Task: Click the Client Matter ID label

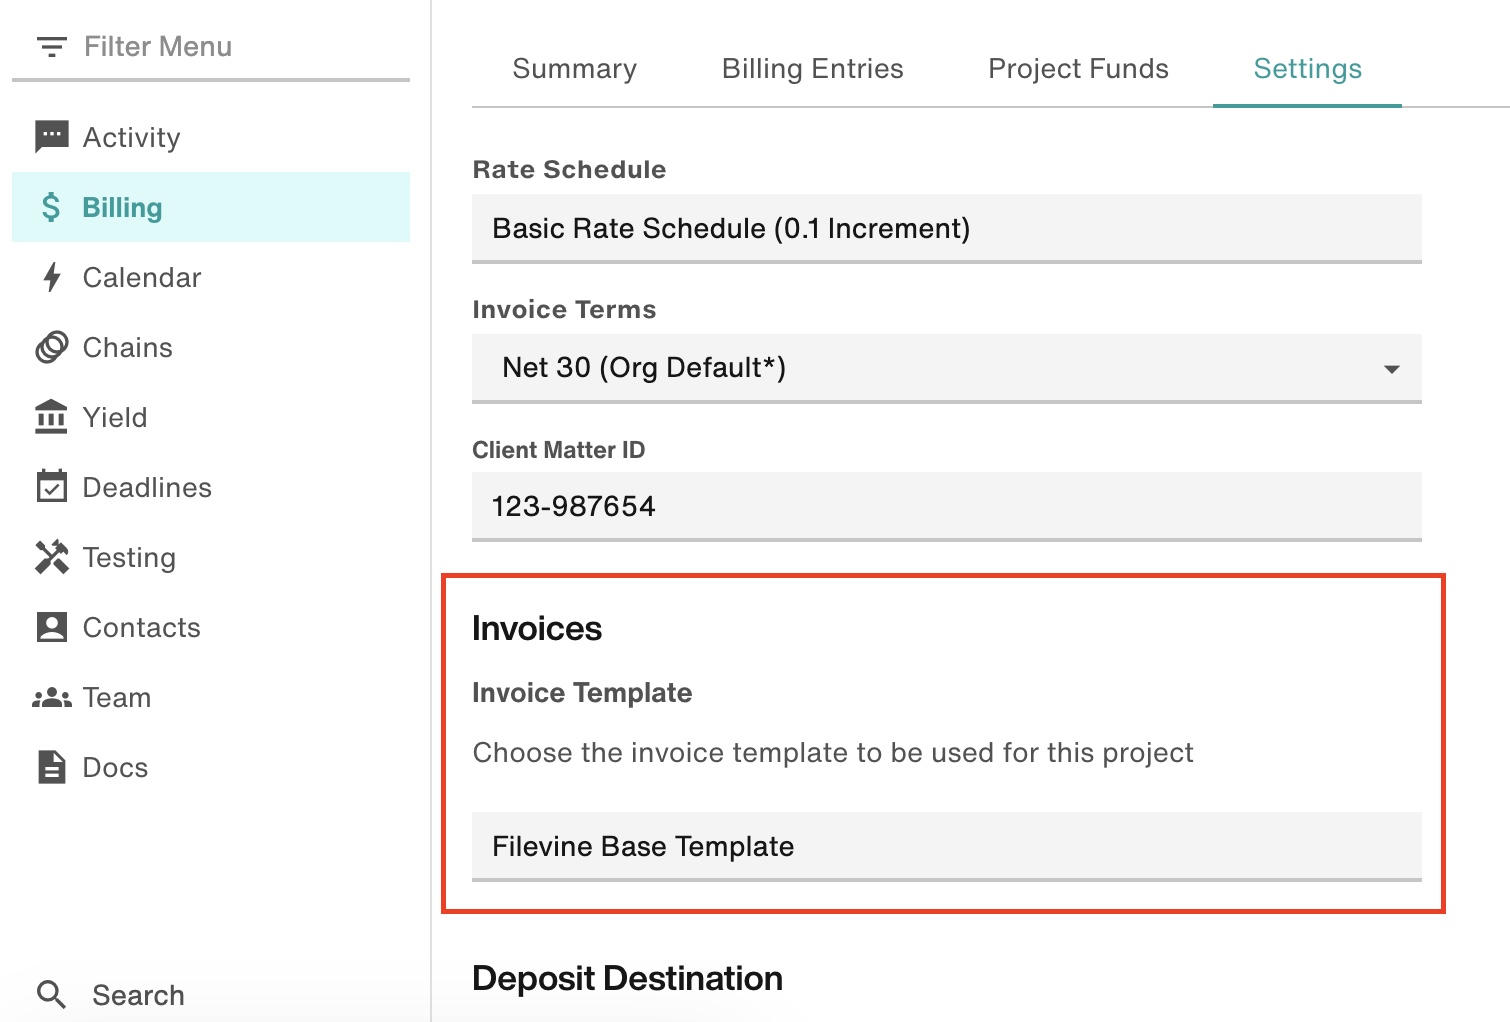Action: (x=559, y=450)
